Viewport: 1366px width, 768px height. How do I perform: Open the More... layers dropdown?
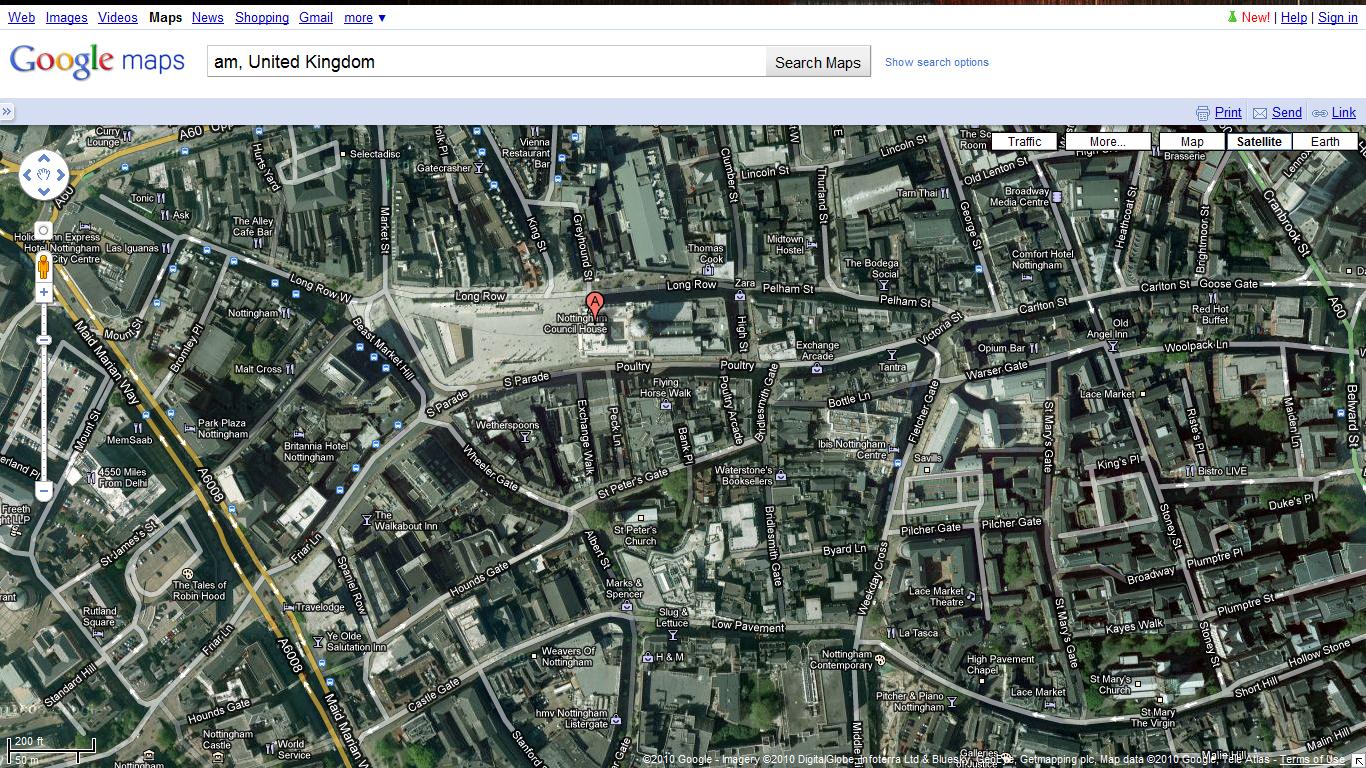click(x=1107, y=142)
